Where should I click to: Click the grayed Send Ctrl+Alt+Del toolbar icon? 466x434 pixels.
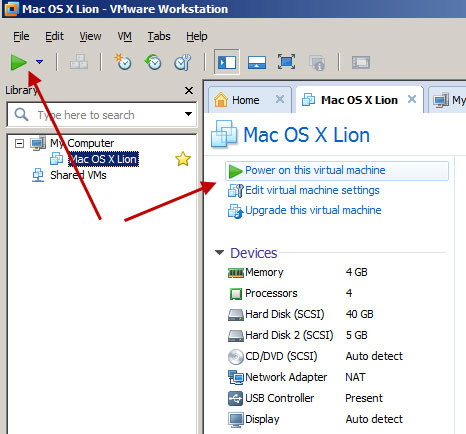click(x=79, y=62)
